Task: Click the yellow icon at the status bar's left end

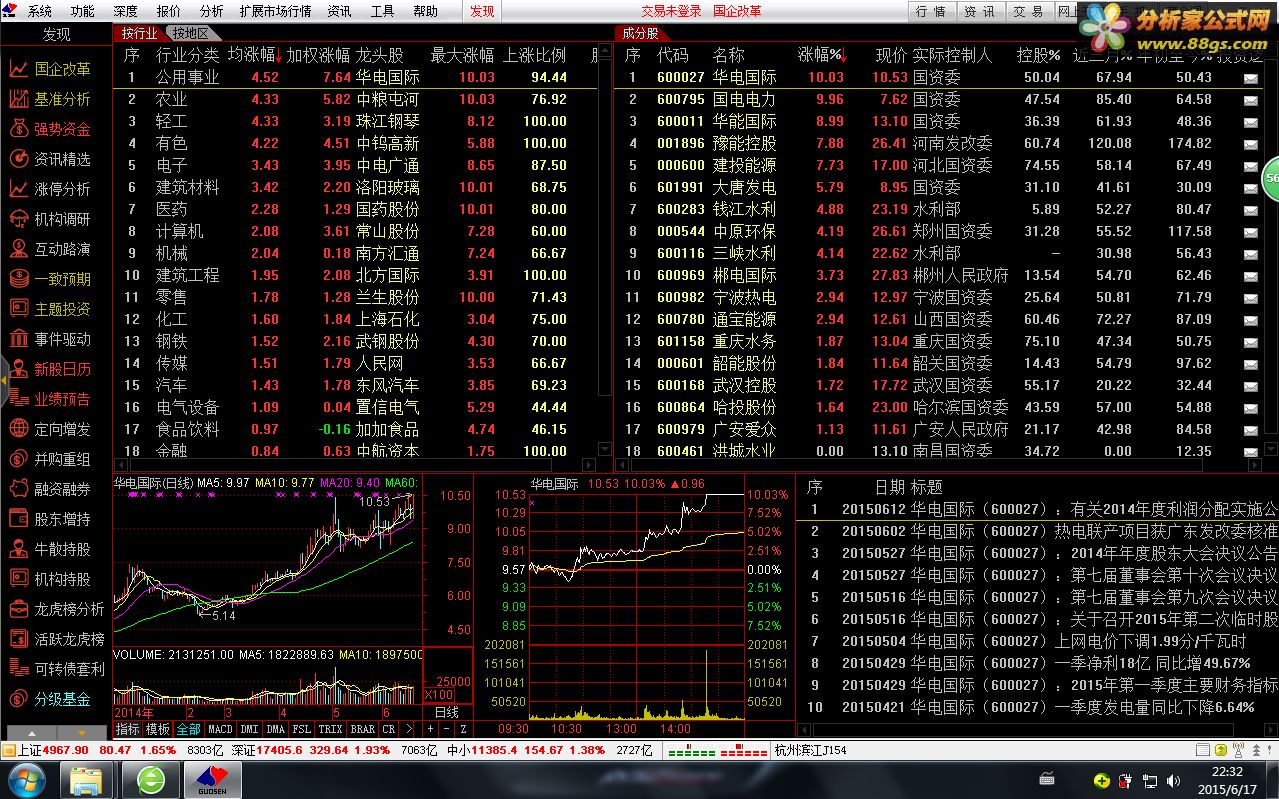Action: coord(9,750)
